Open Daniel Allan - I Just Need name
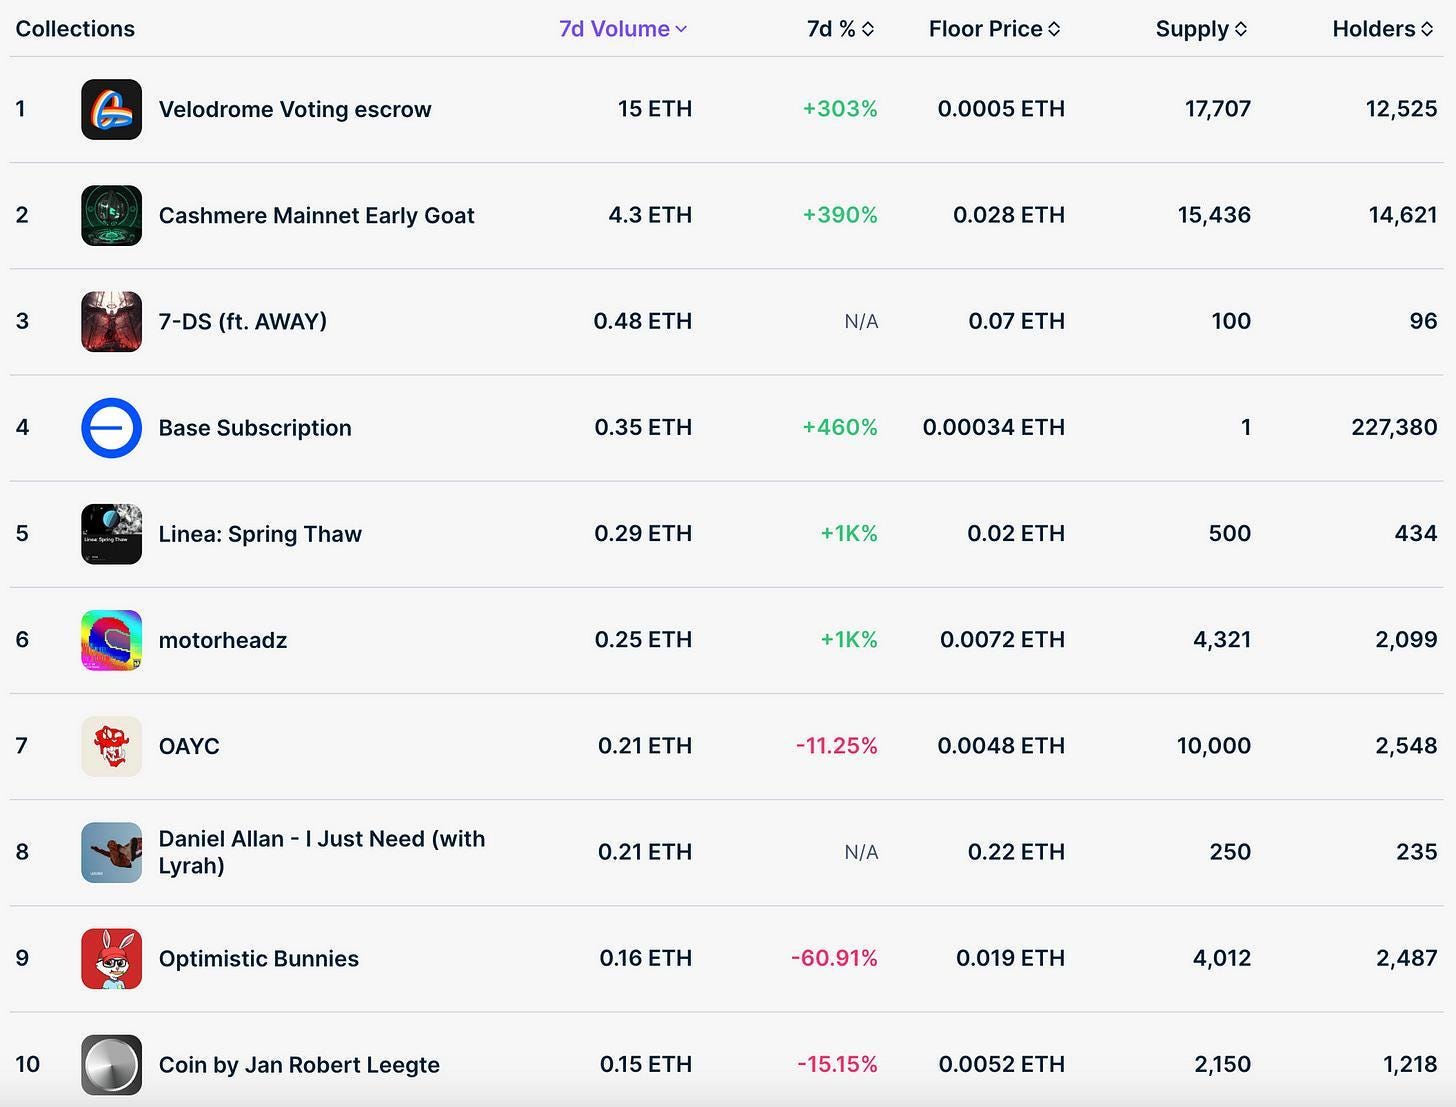The height and width of the screenshot is (1107, 1456). pos(322,852)
